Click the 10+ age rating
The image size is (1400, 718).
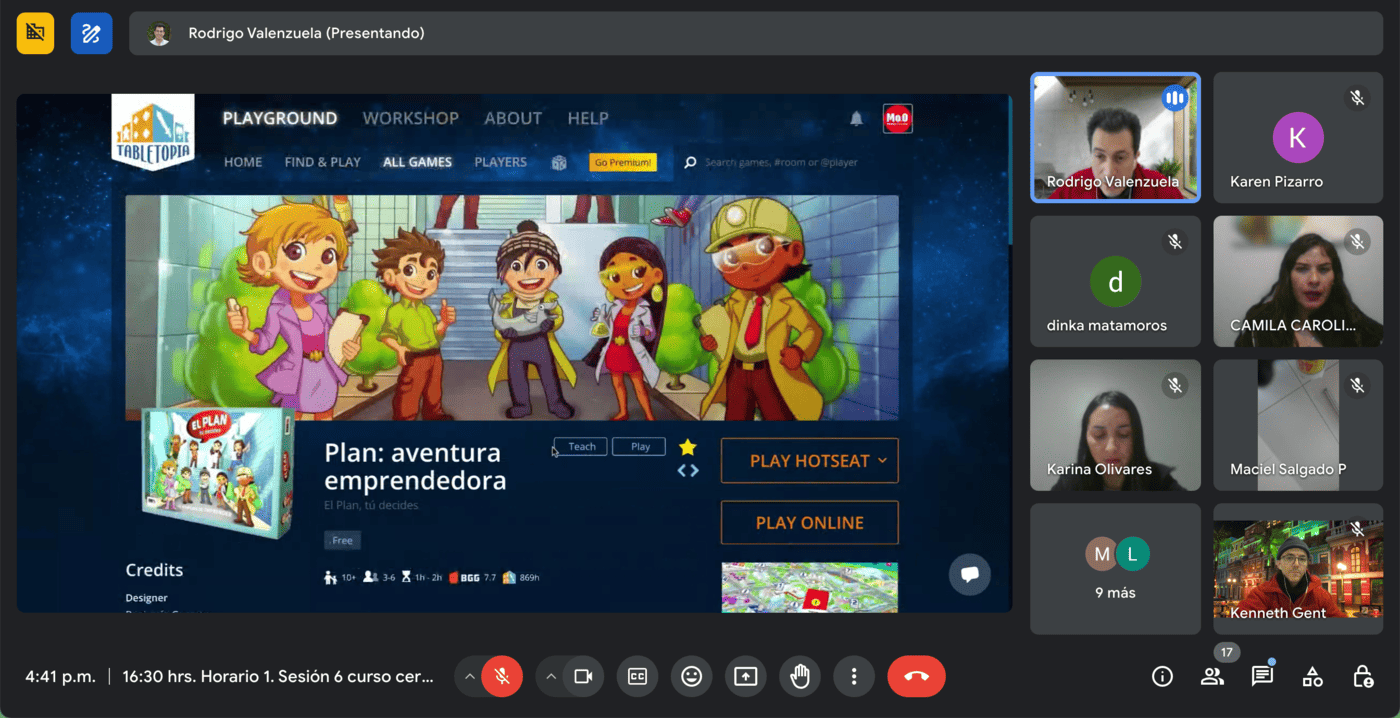point(340,577)
